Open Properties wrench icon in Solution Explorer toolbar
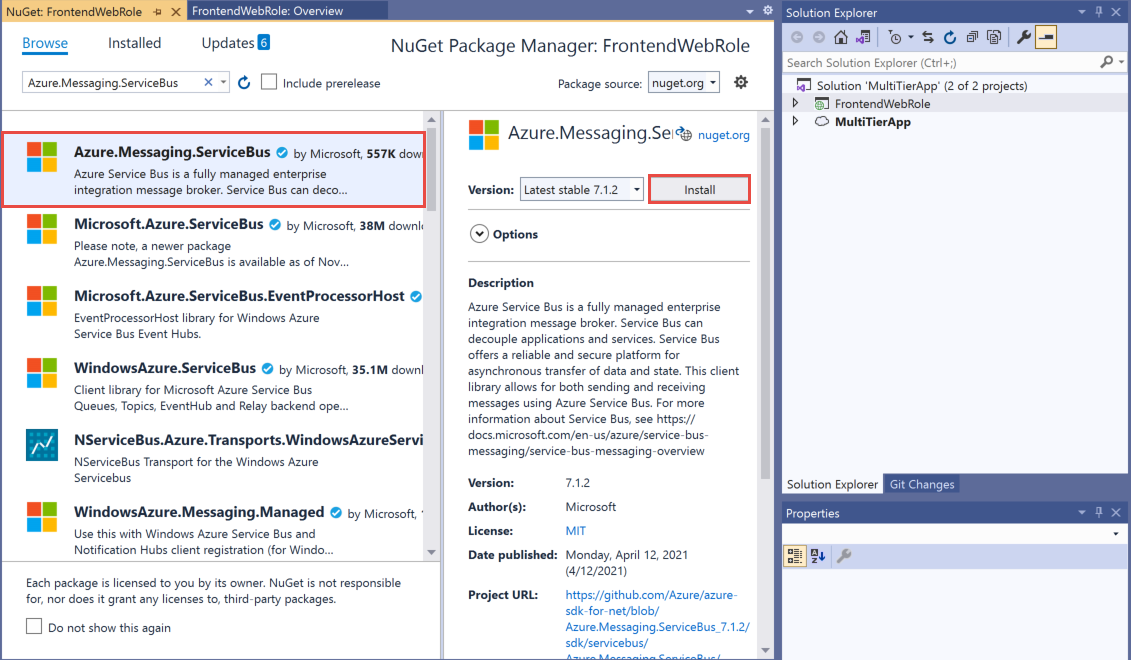 click(1024, 38)
